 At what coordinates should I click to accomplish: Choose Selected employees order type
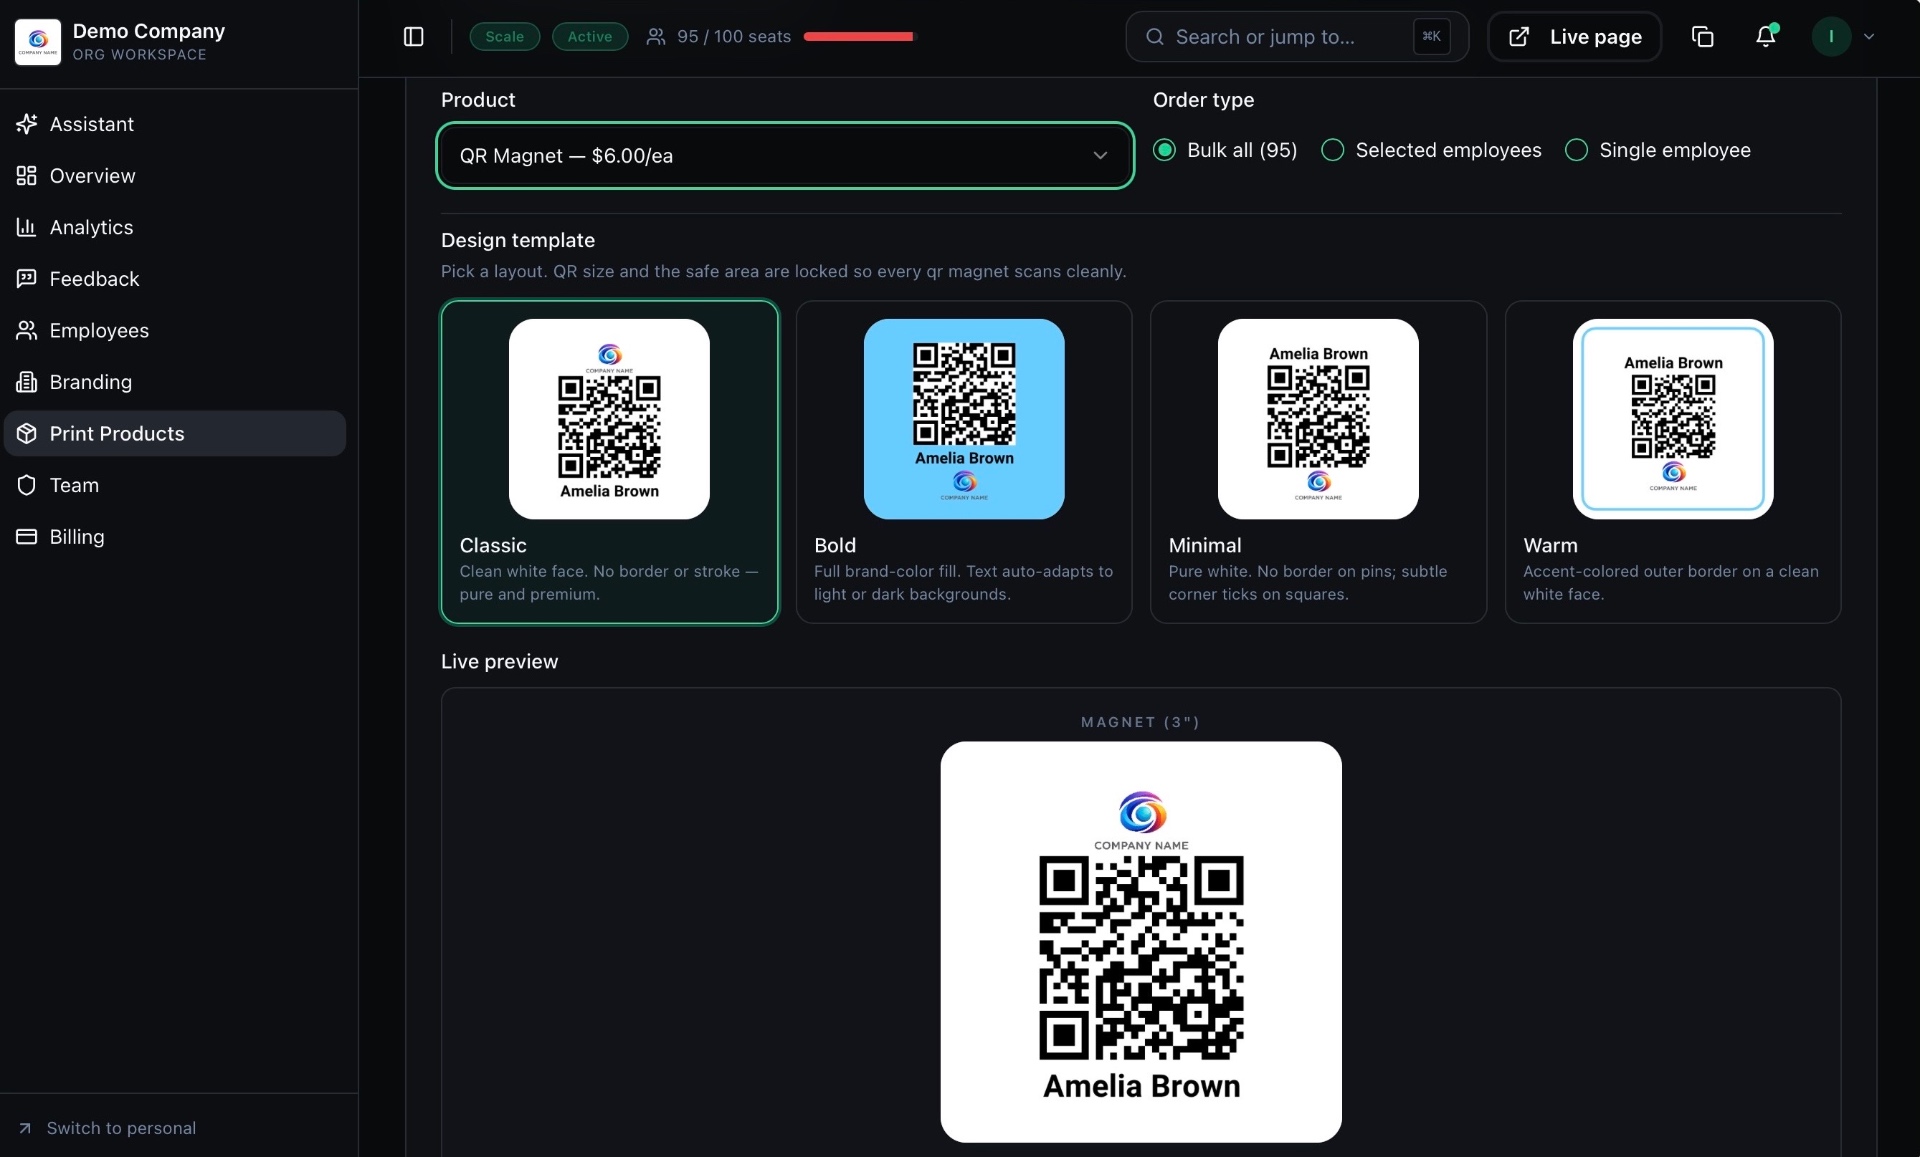[1431, 150]
